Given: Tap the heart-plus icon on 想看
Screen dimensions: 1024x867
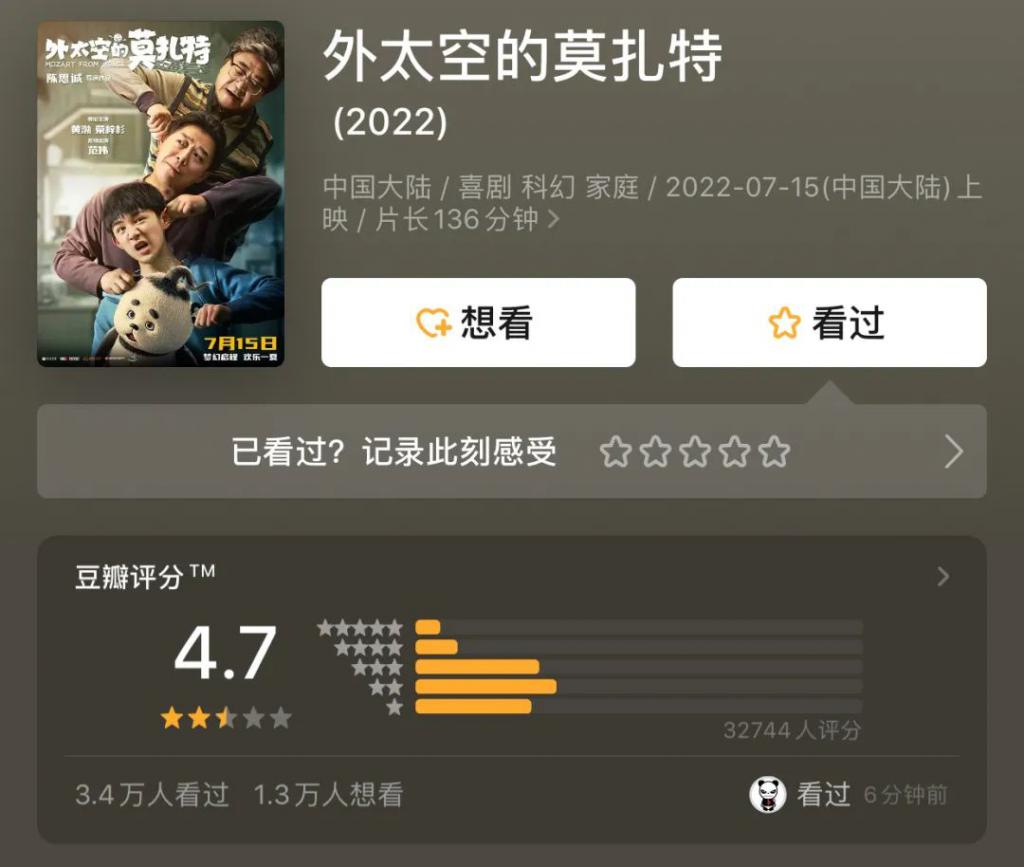Looking at the screenshot, I should coord(434,323).
